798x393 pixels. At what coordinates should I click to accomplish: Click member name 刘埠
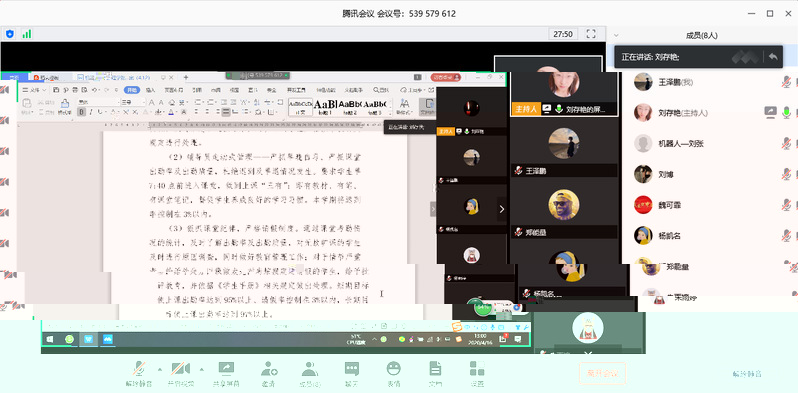pyautogui.click(x=666, y=175)
